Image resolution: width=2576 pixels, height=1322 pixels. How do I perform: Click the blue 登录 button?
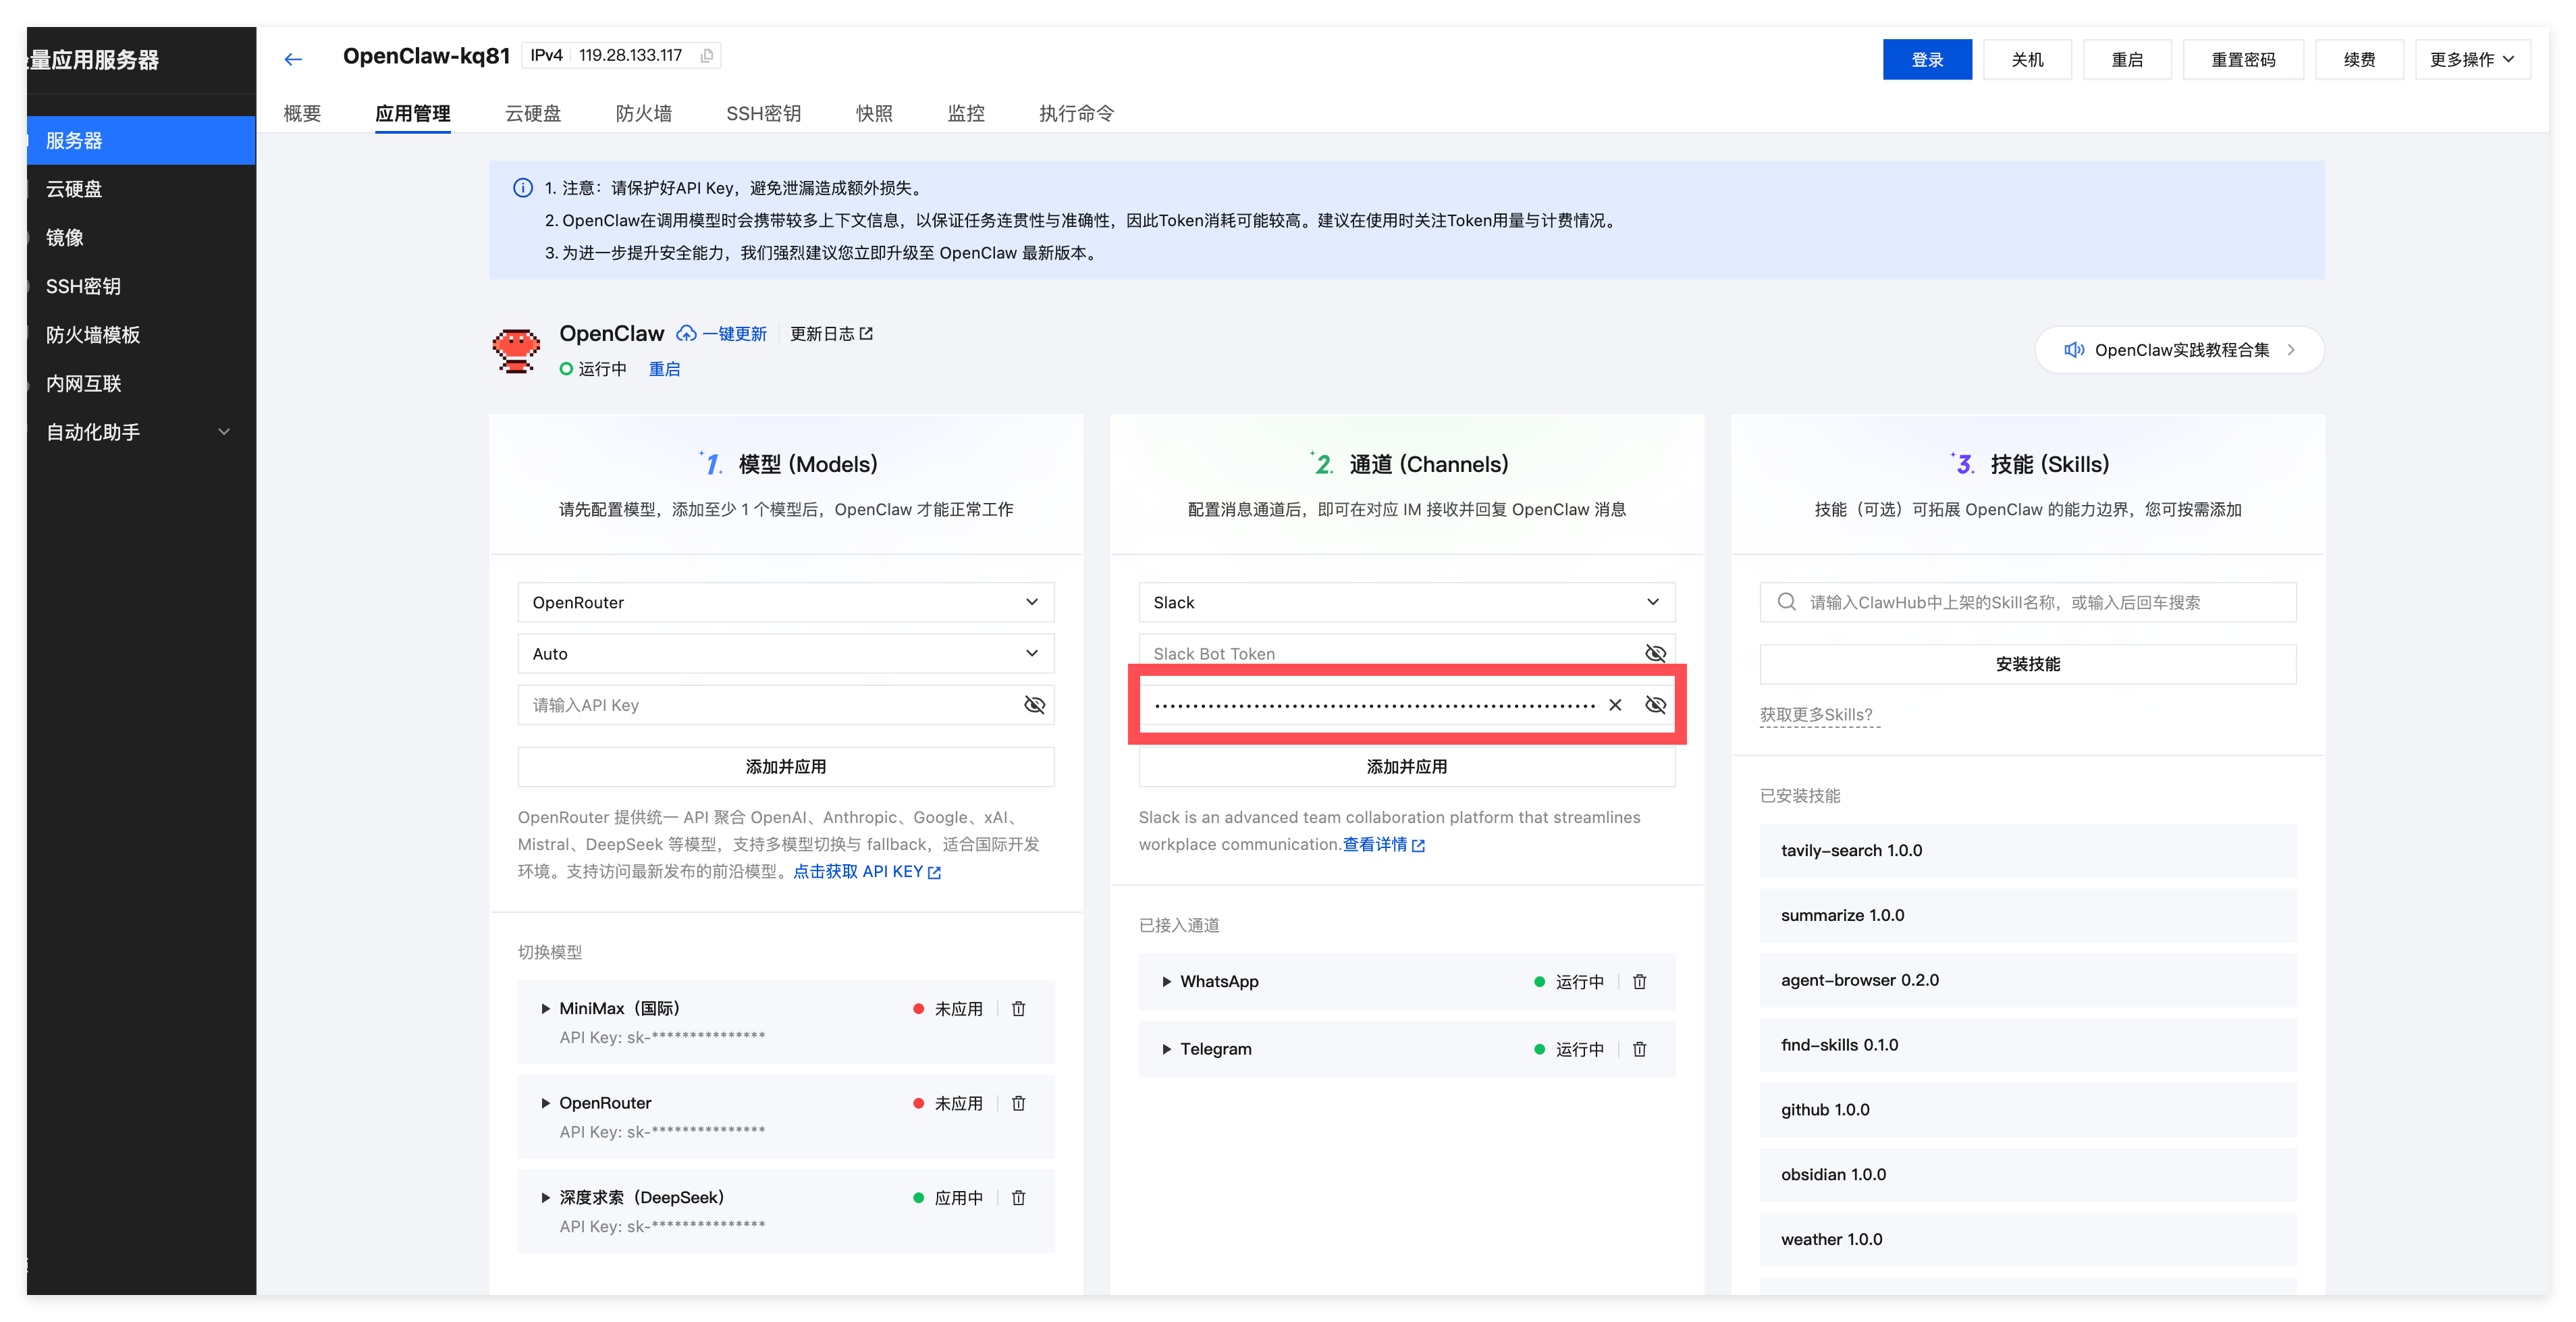1926,60
